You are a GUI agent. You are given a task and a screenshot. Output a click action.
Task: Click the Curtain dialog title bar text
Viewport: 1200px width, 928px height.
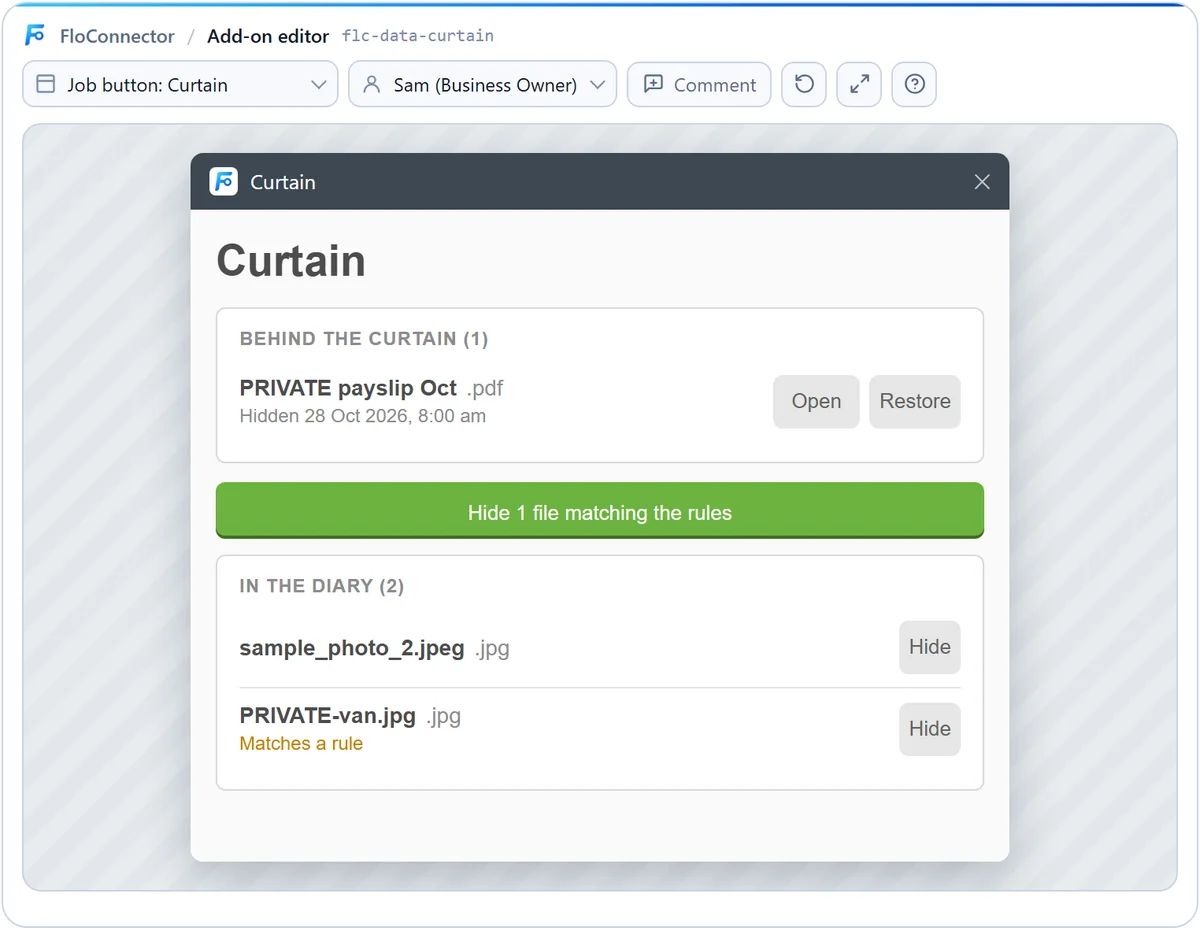[x=283, y=182]
